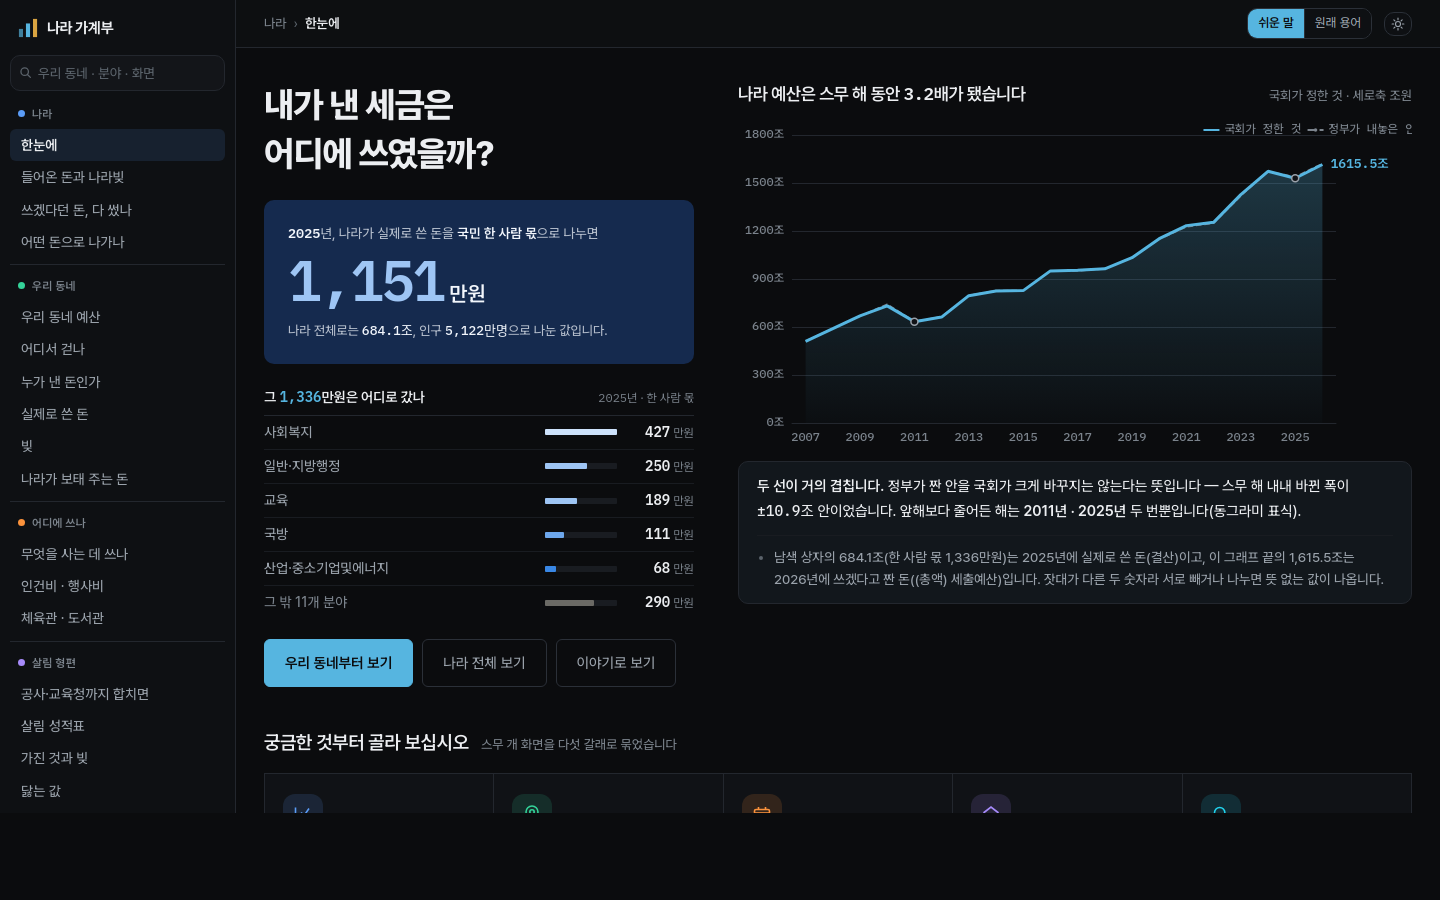The height and width of the screenshot is (900, 1440).
Task: Switch to 쉬운 말 wording mode
Action: [1276, 23]
